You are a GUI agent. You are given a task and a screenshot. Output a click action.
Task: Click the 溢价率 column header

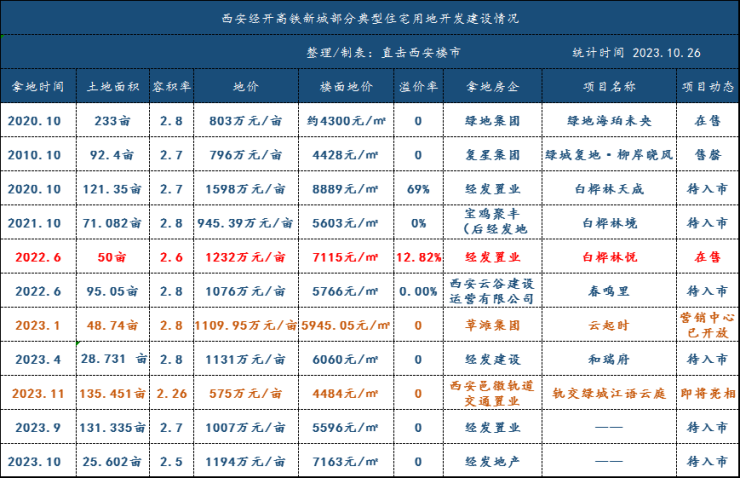[x=418, y=86]
